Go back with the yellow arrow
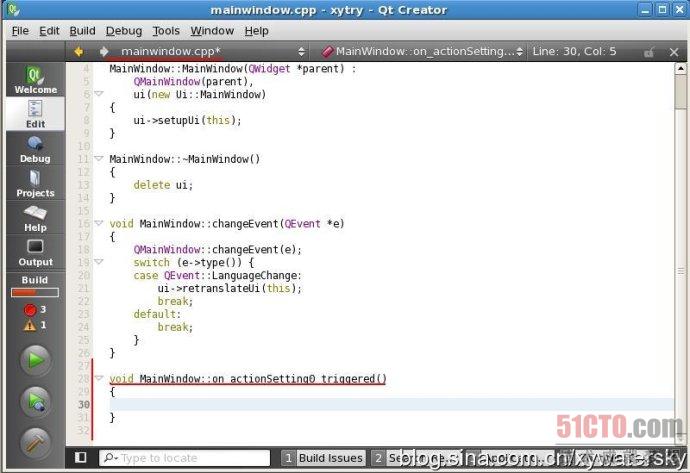This screenshot has height=473, width=690. tap(79, 51)
